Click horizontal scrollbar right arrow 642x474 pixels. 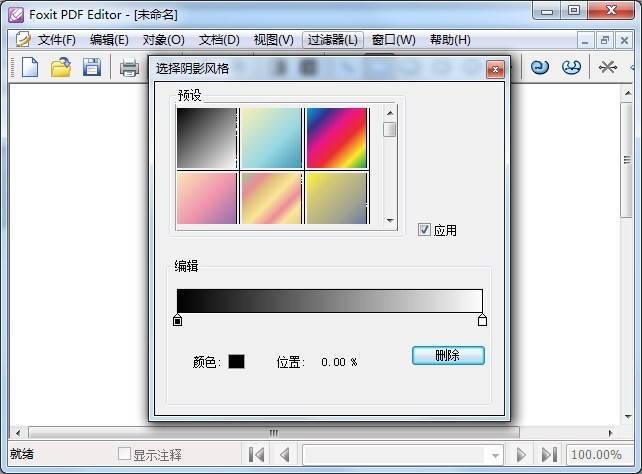[610, 433]
